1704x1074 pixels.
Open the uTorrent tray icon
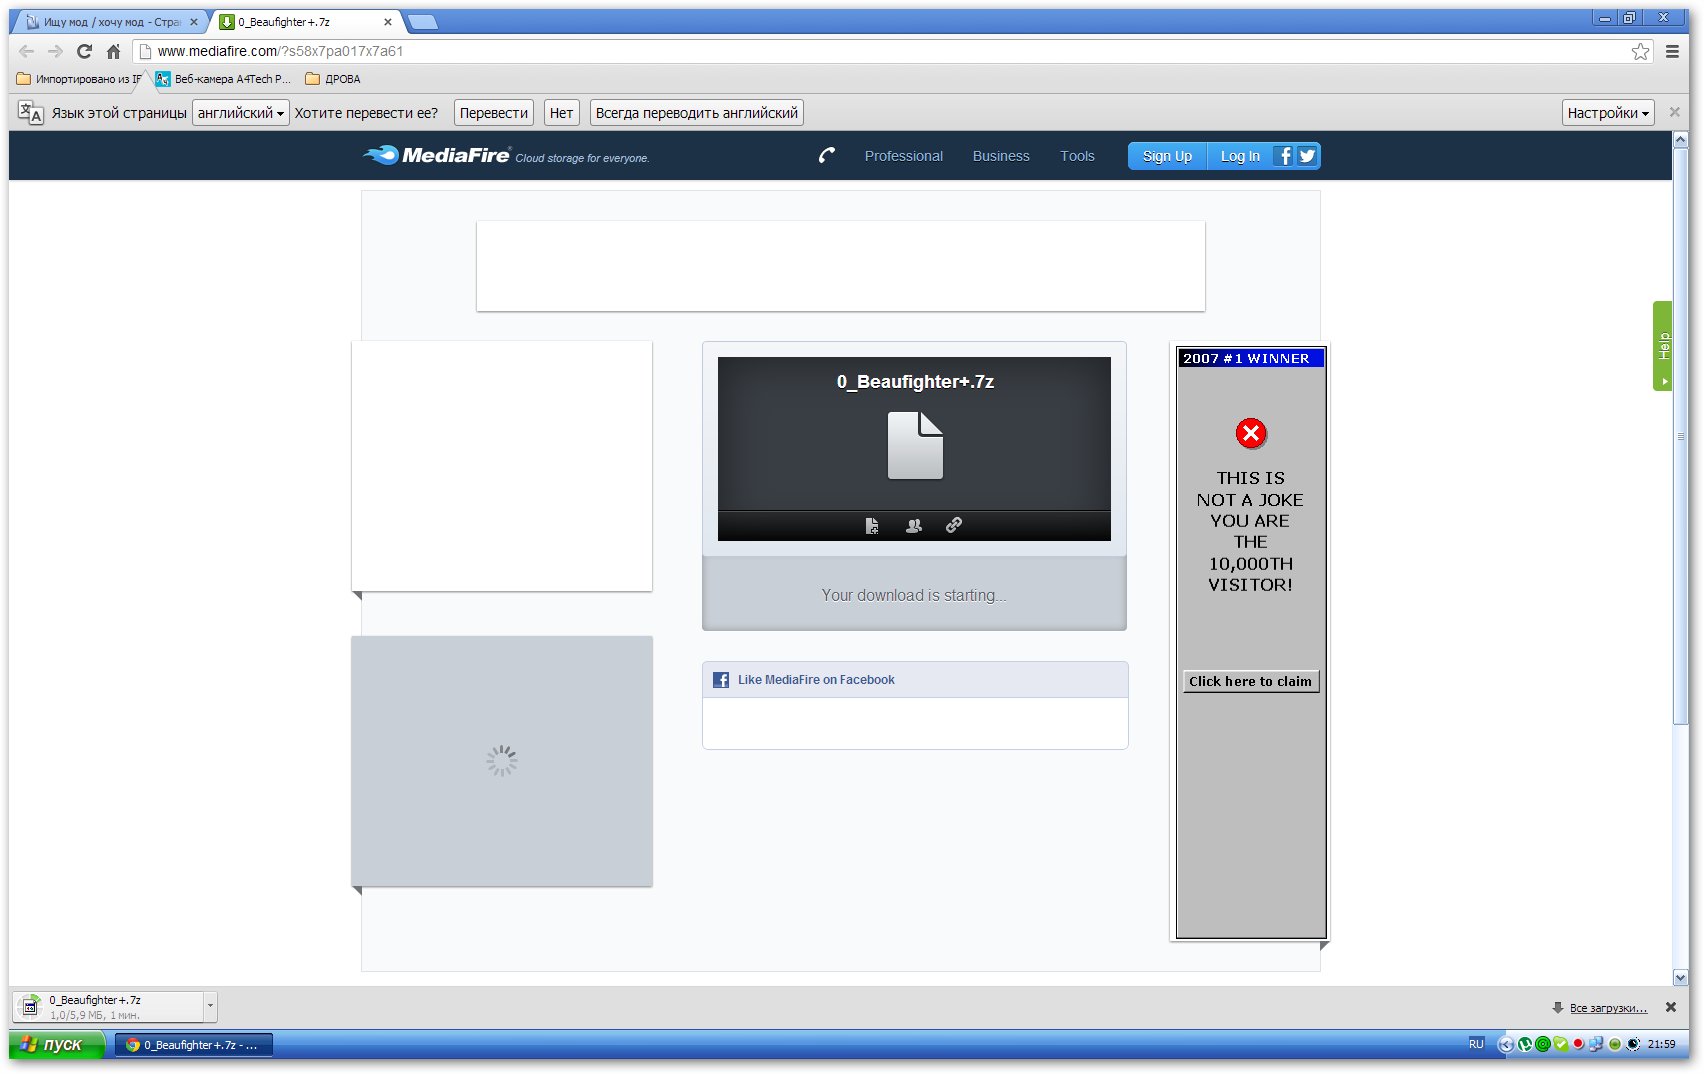pos(1525,1044)
